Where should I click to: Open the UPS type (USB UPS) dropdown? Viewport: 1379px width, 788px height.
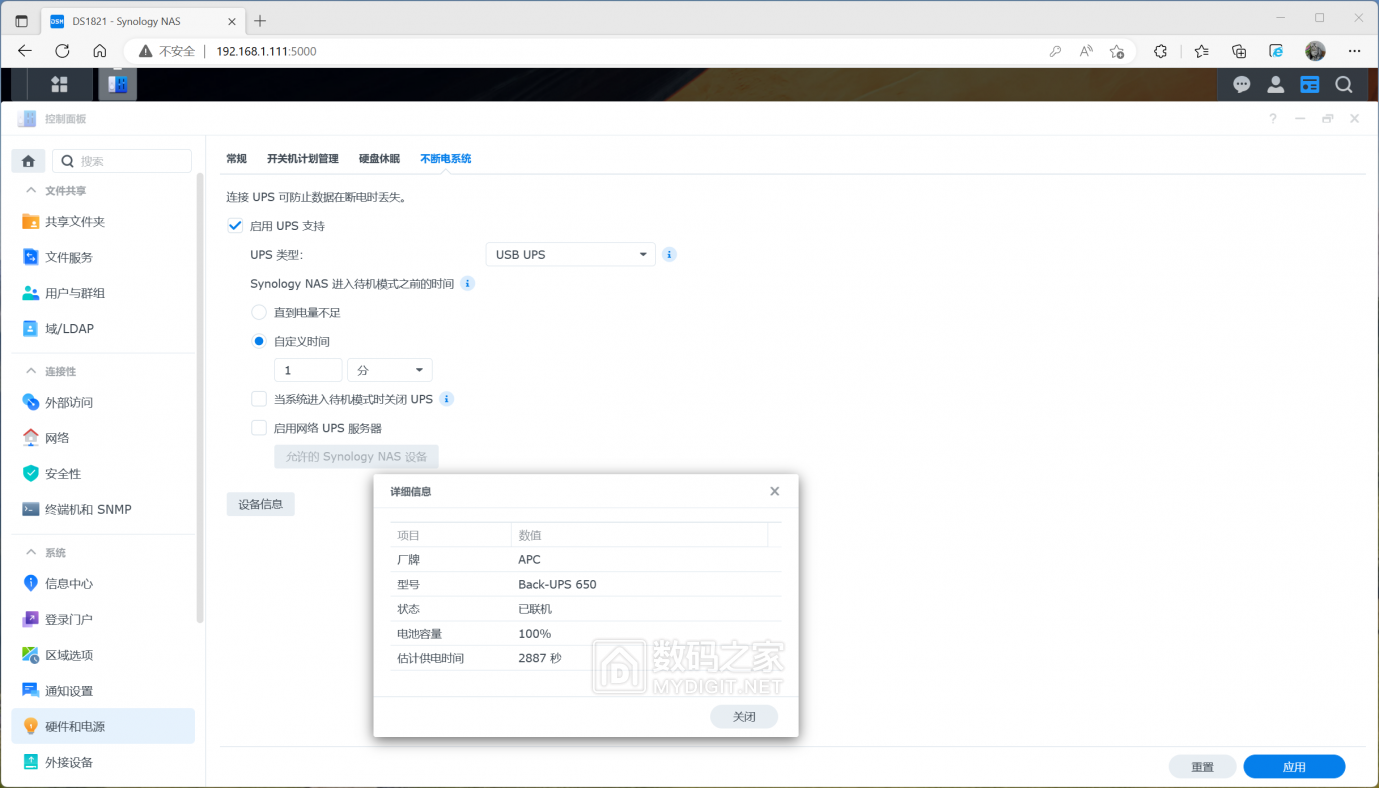pyautogui.click(x=570, y=255)
